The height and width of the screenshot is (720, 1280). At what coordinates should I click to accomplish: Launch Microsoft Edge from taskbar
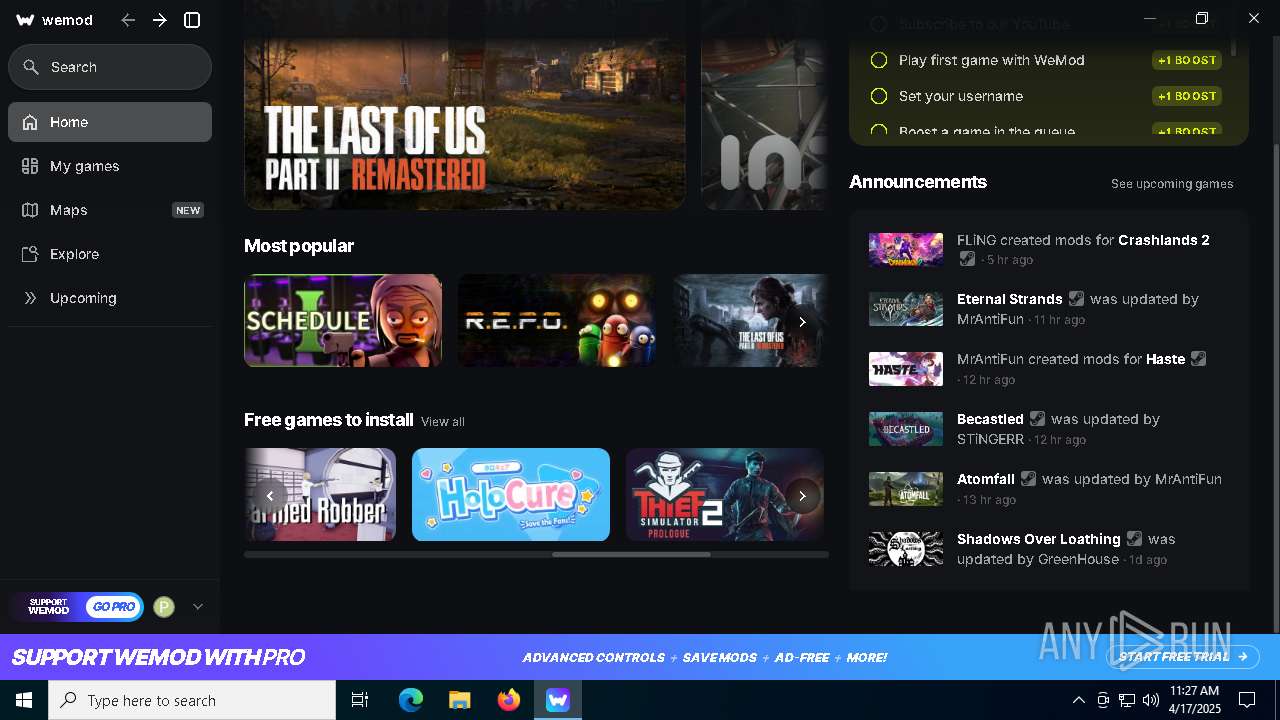(x=411, y=700)
